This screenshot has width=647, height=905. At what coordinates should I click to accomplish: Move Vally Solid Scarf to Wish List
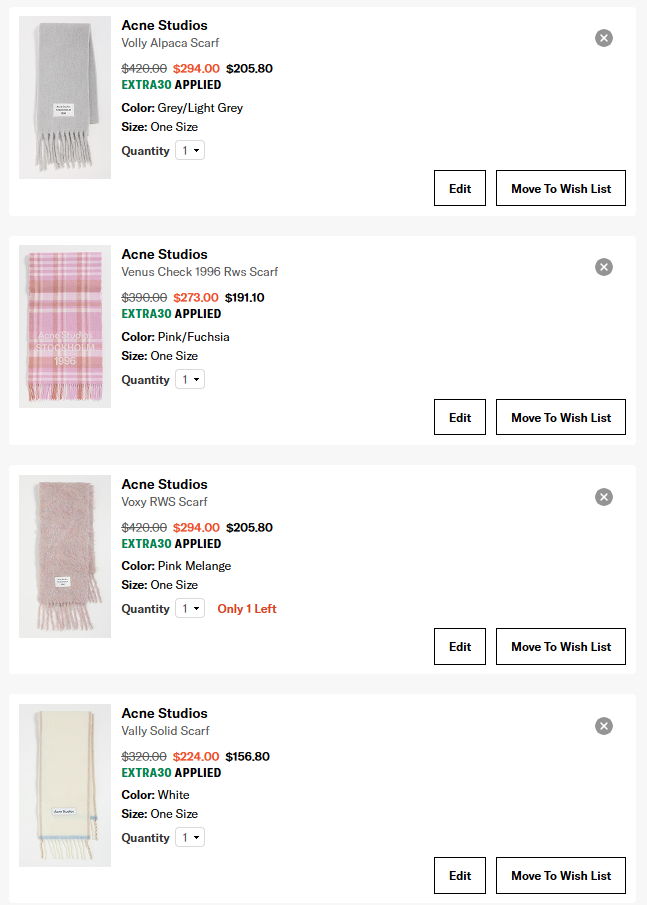[561, 876]
